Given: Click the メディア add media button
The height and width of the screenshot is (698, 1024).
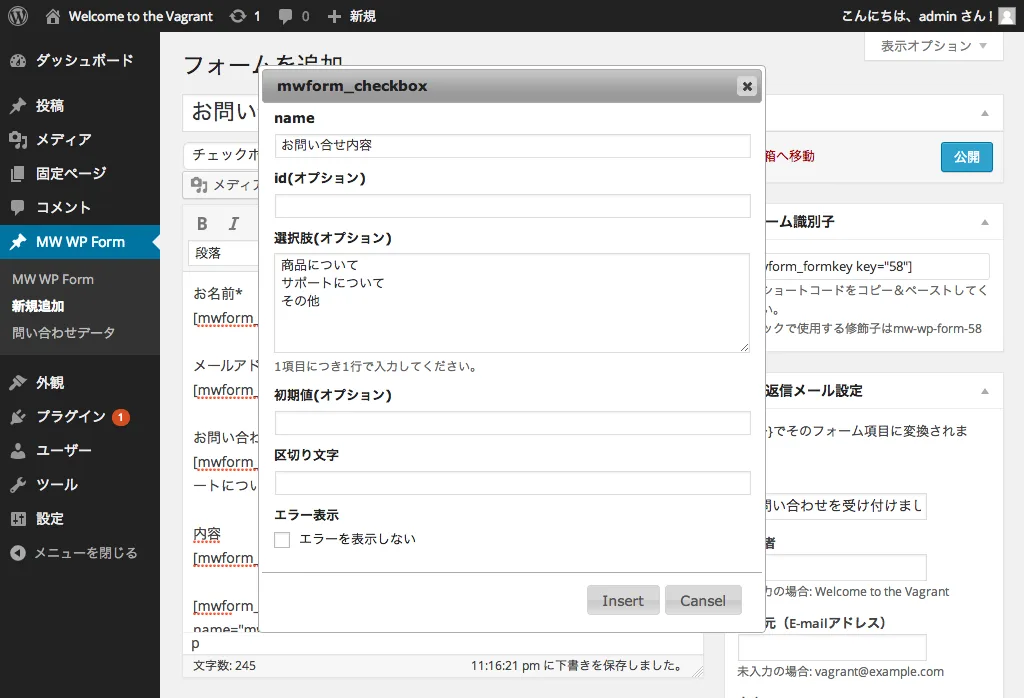Looking at the screenshot, I should [x=221, y=185].
